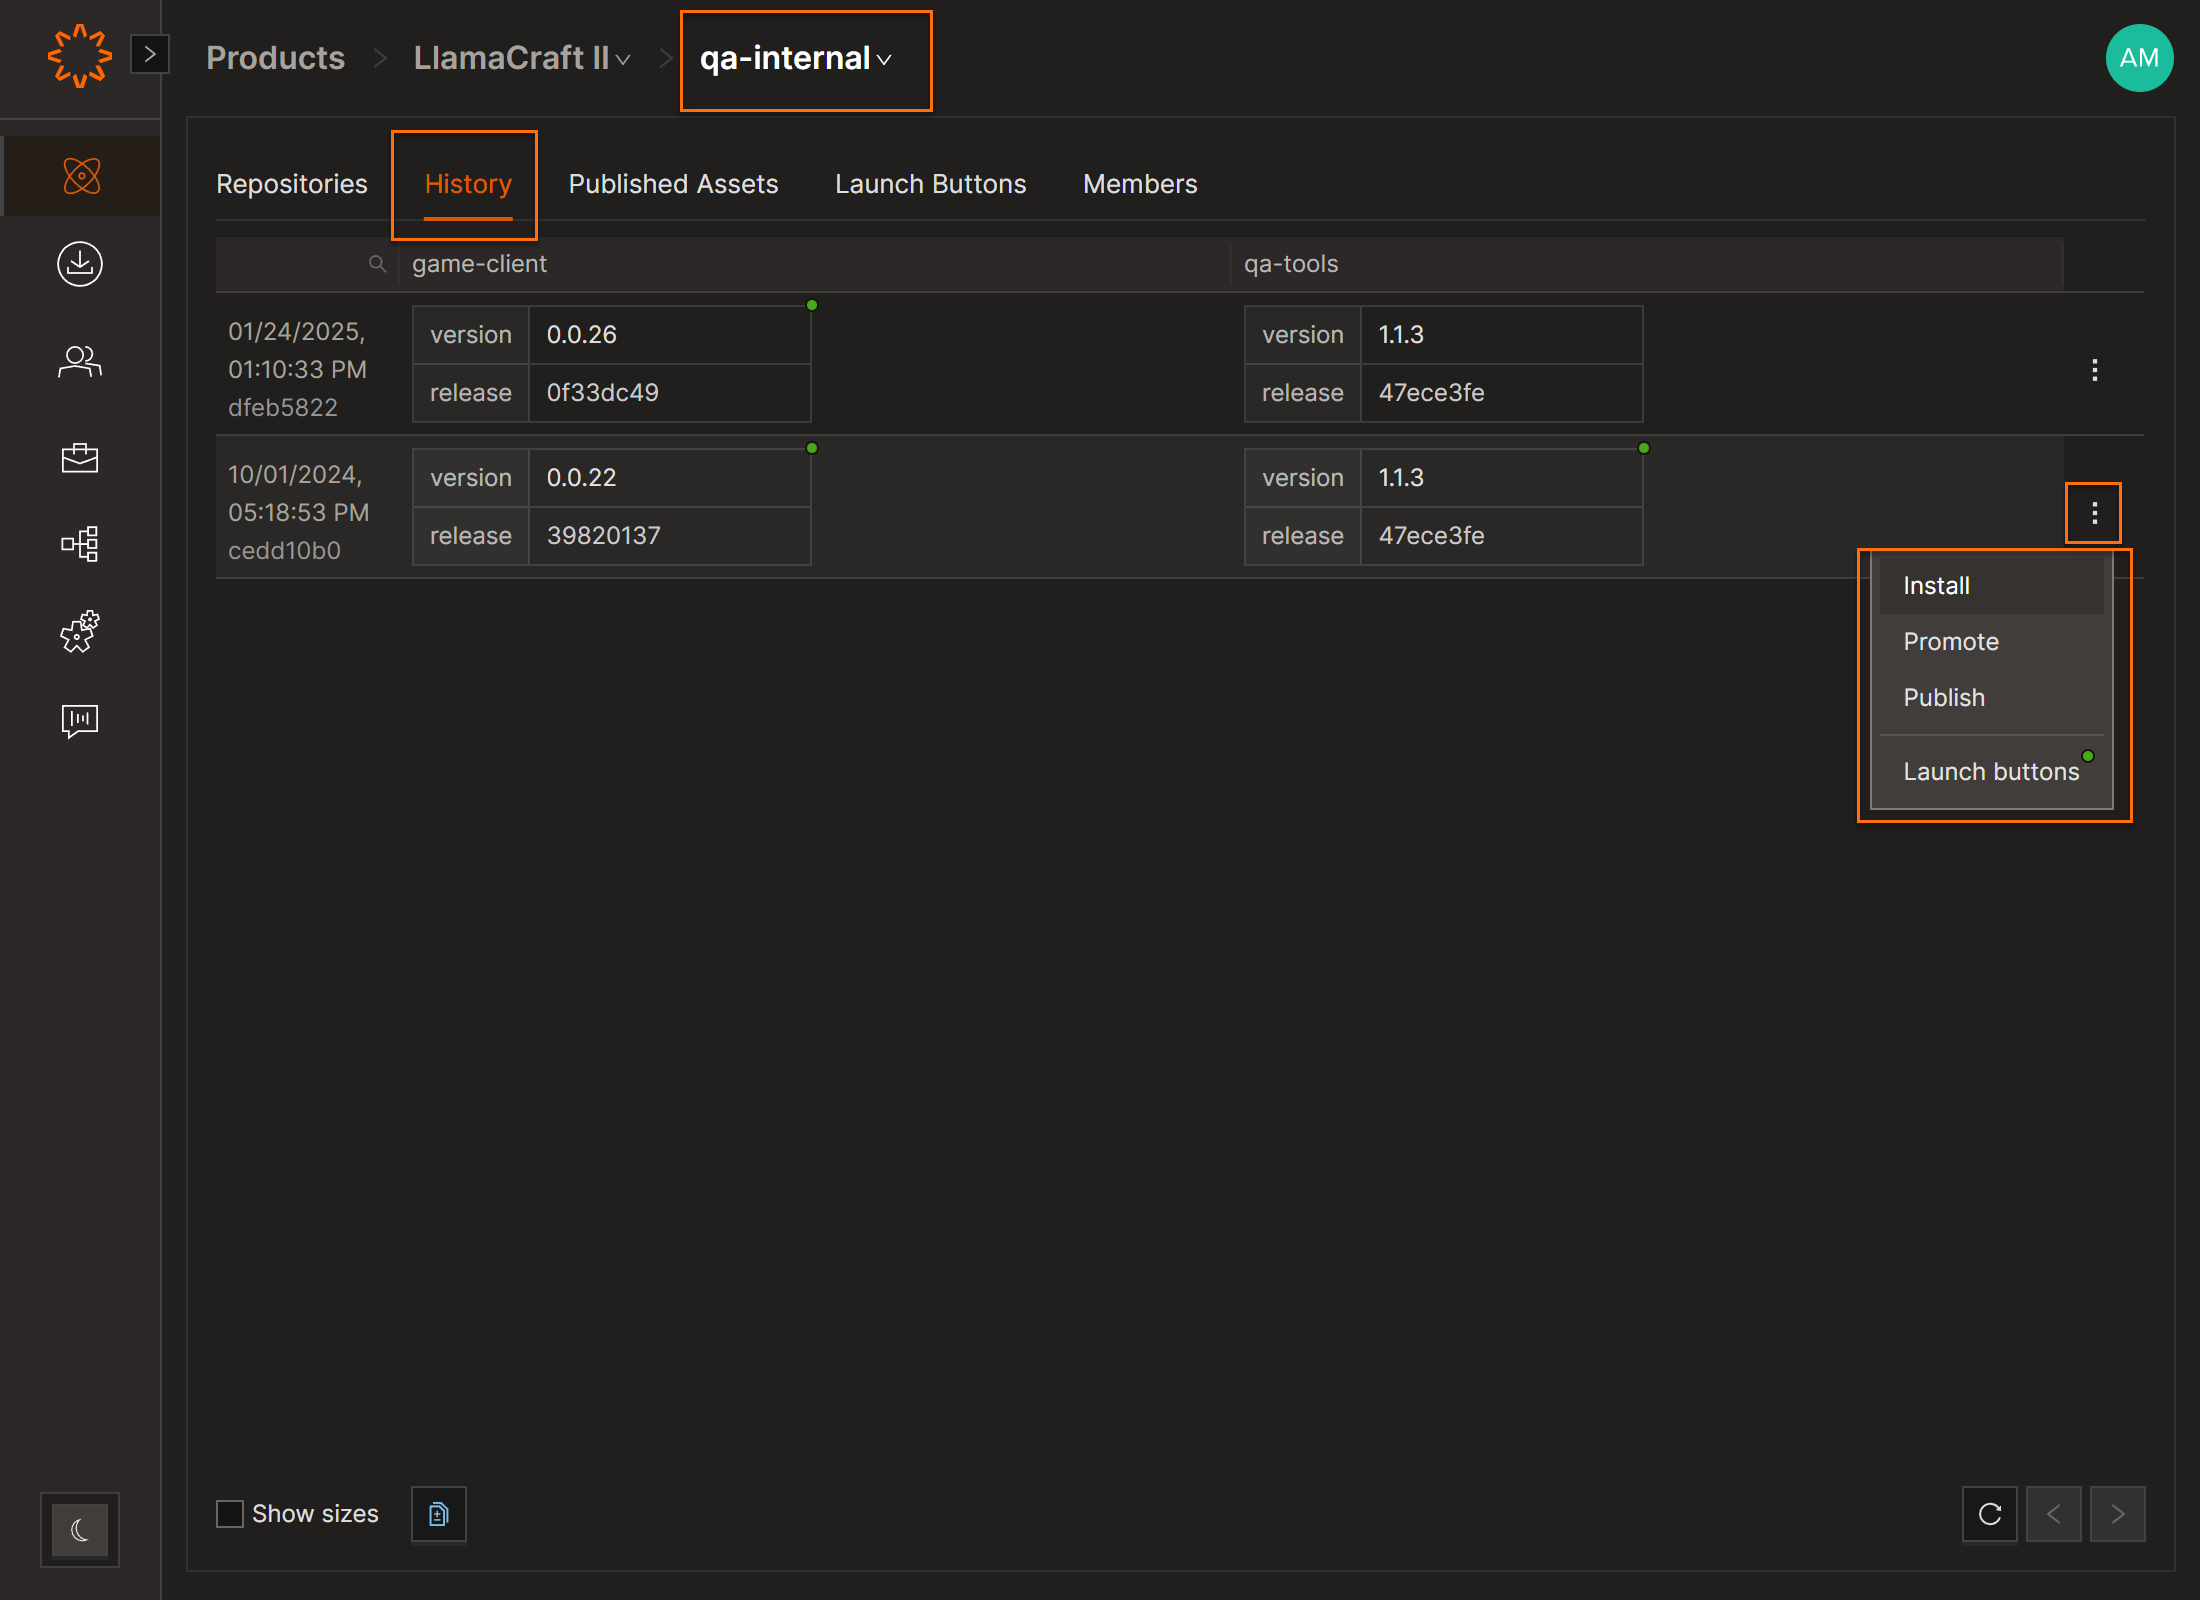This screenshot has width=2200, height=1600.
Task: Select Promote from the context menu
Action: tap(1950, 642)
